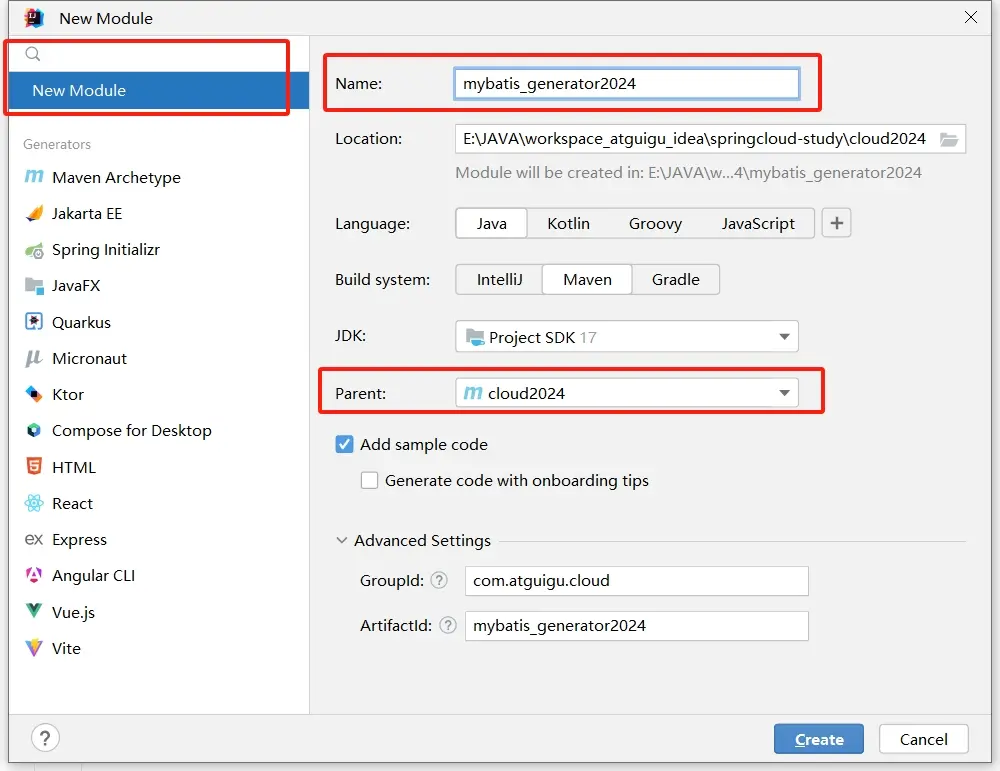The width and height of the screenshot is (1000, 771).
Task: Switch build system to Gradle
Action: coord(675,279)
